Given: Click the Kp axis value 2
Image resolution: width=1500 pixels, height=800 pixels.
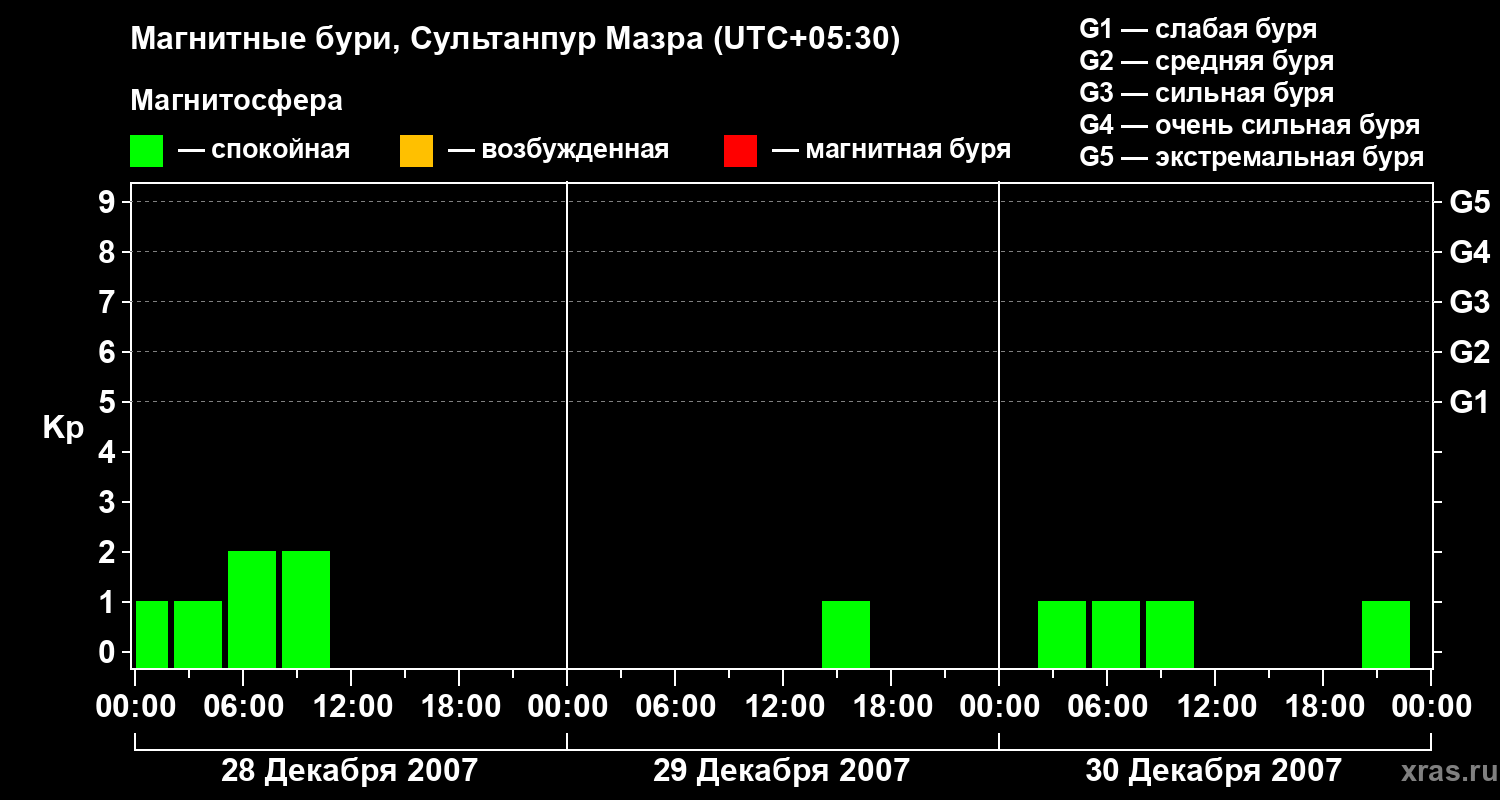Looking at the screenshot, I should point(109,552).
